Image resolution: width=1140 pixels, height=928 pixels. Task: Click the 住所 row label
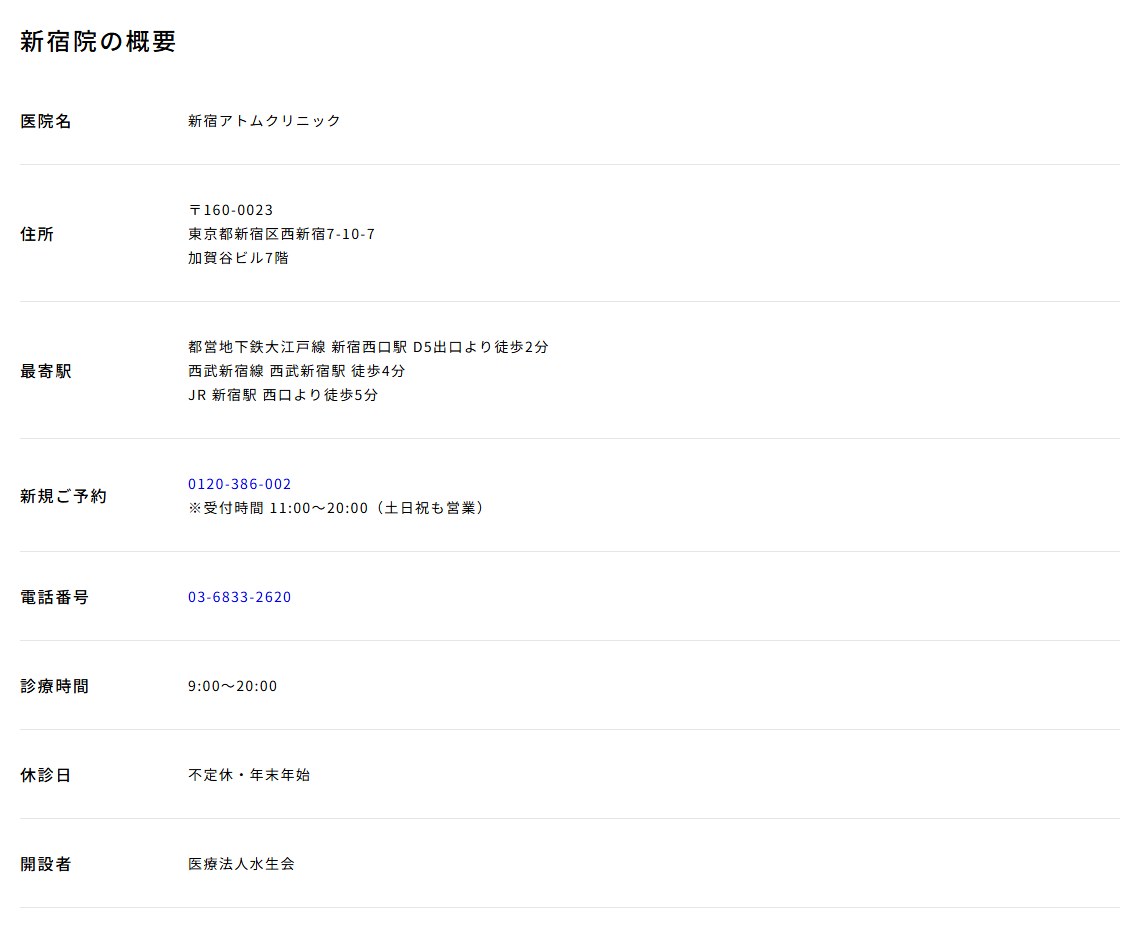click(37, 234)
